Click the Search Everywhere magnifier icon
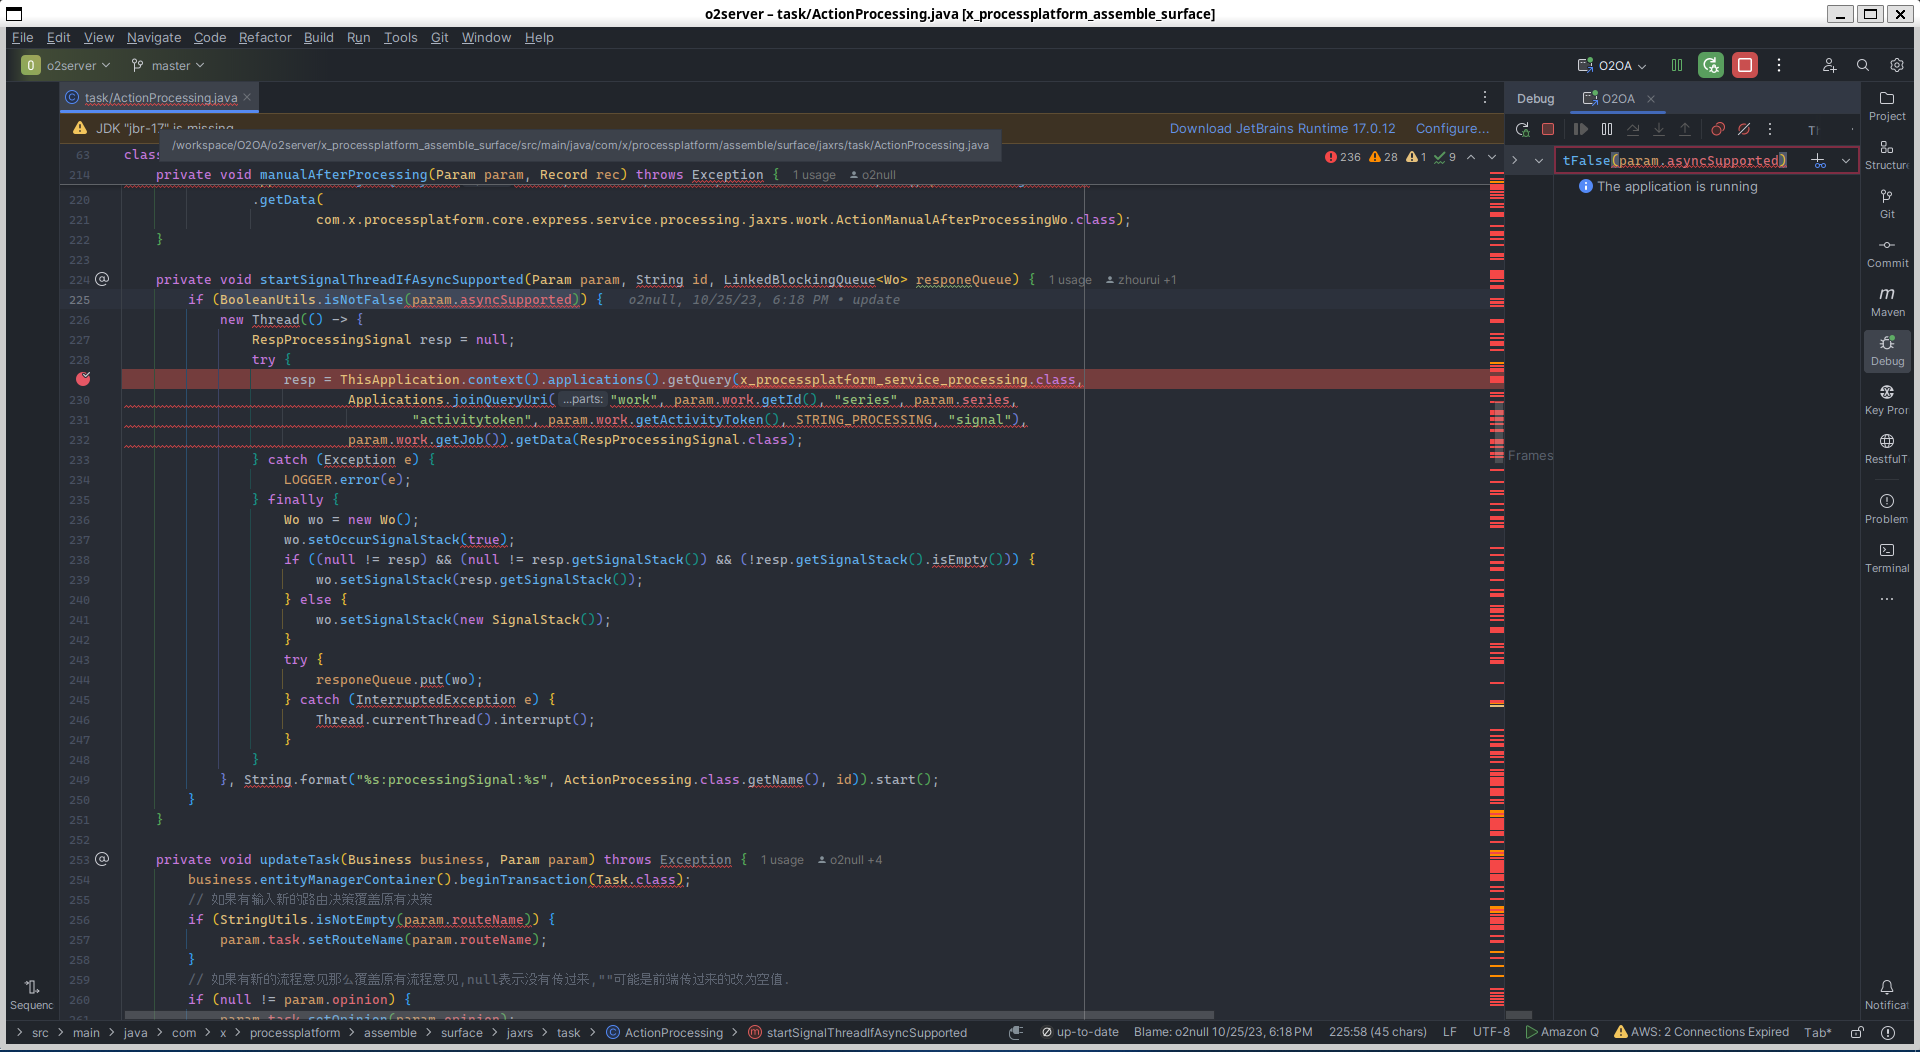The width and height of the screenshot is (1920, 1052). [1863, 65]
